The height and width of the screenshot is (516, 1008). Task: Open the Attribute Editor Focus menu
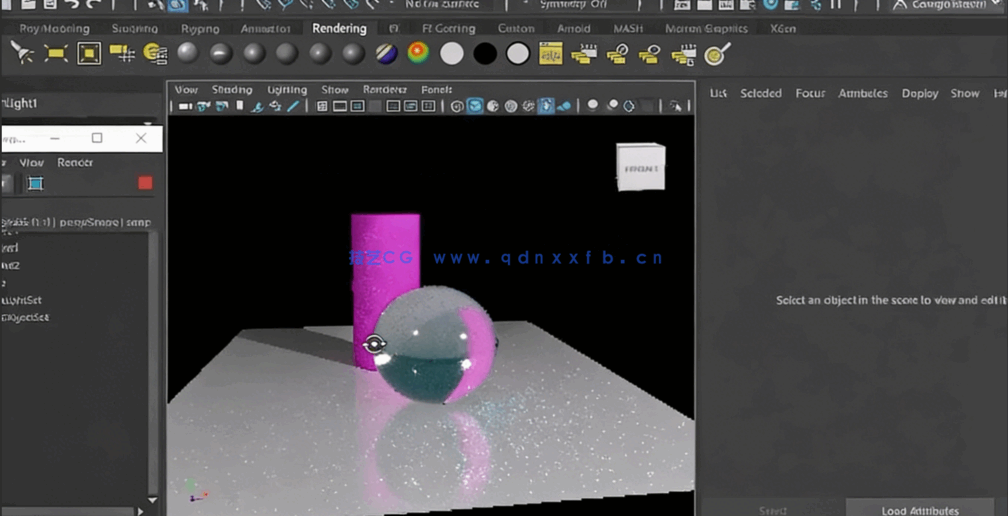[810, 93]
